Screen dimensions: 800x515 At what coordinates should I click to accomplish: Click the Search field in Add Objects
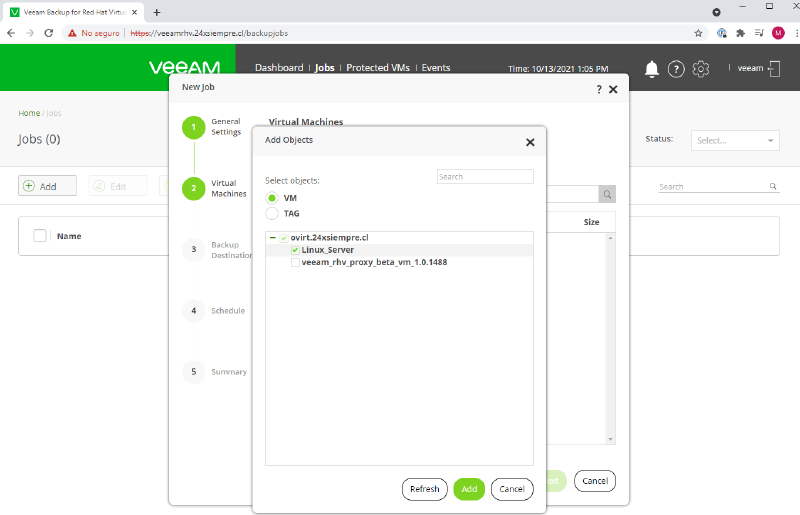[x=485, y=177]
